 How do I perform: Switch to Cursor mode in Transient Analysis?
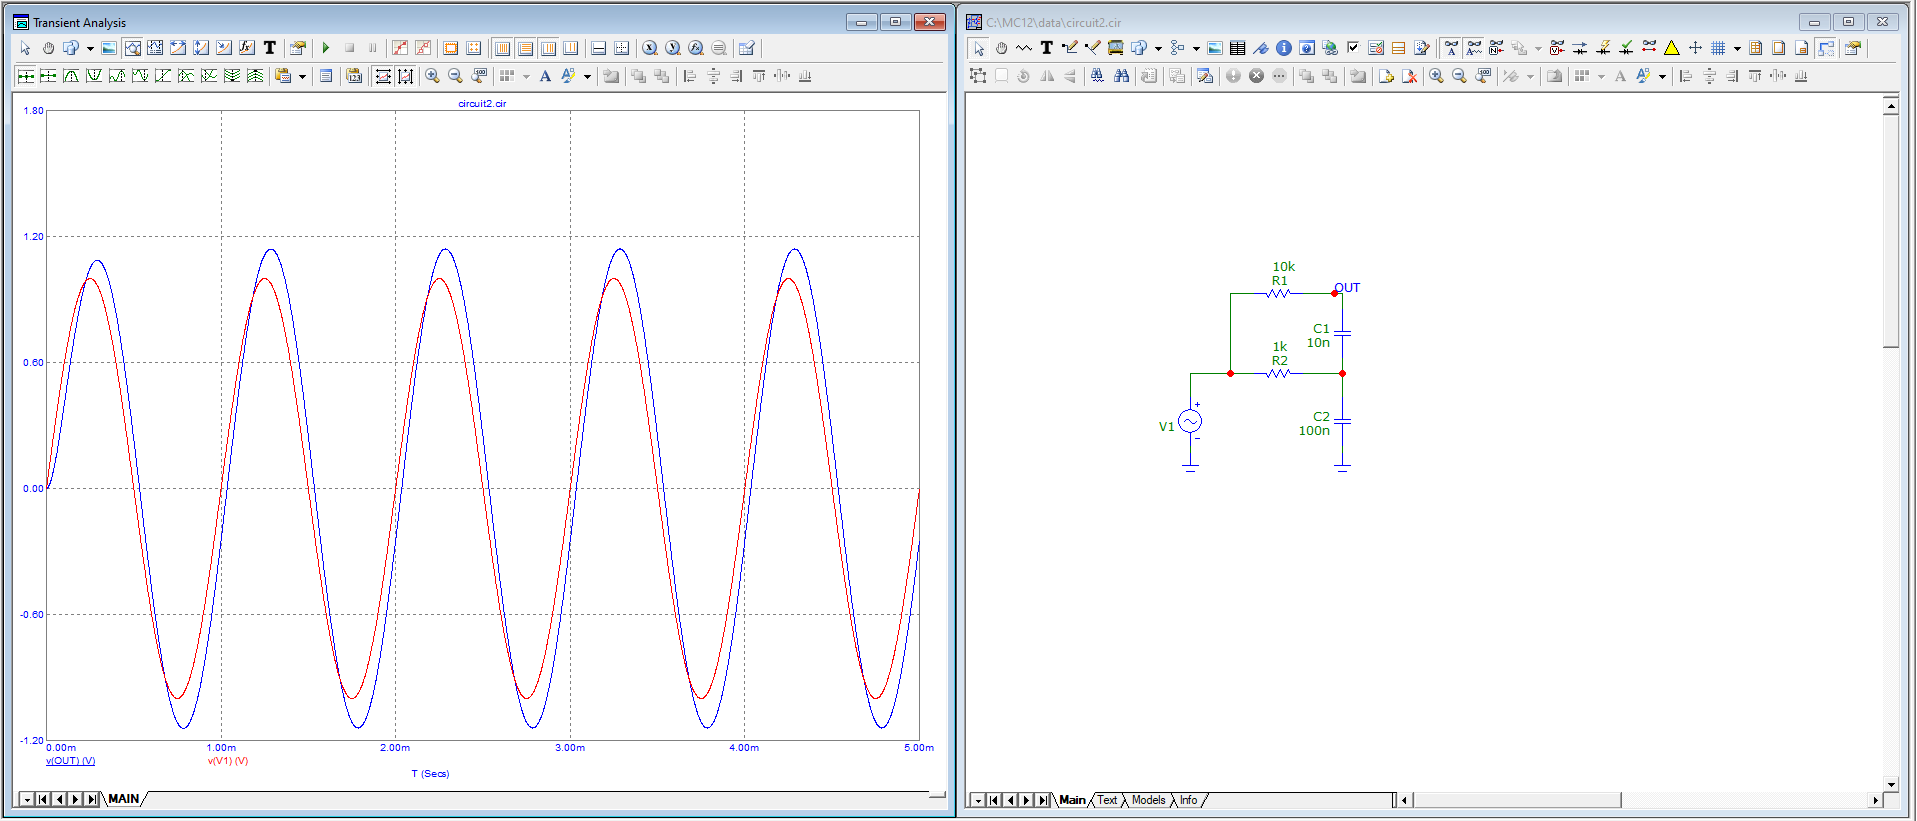(x=155, y=48)
